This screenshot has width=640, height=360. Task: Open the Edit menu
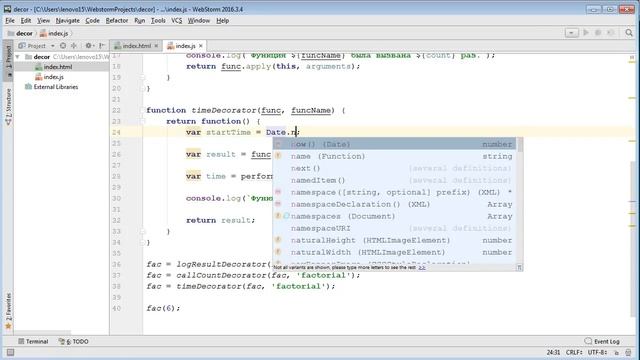click(26, 20)
